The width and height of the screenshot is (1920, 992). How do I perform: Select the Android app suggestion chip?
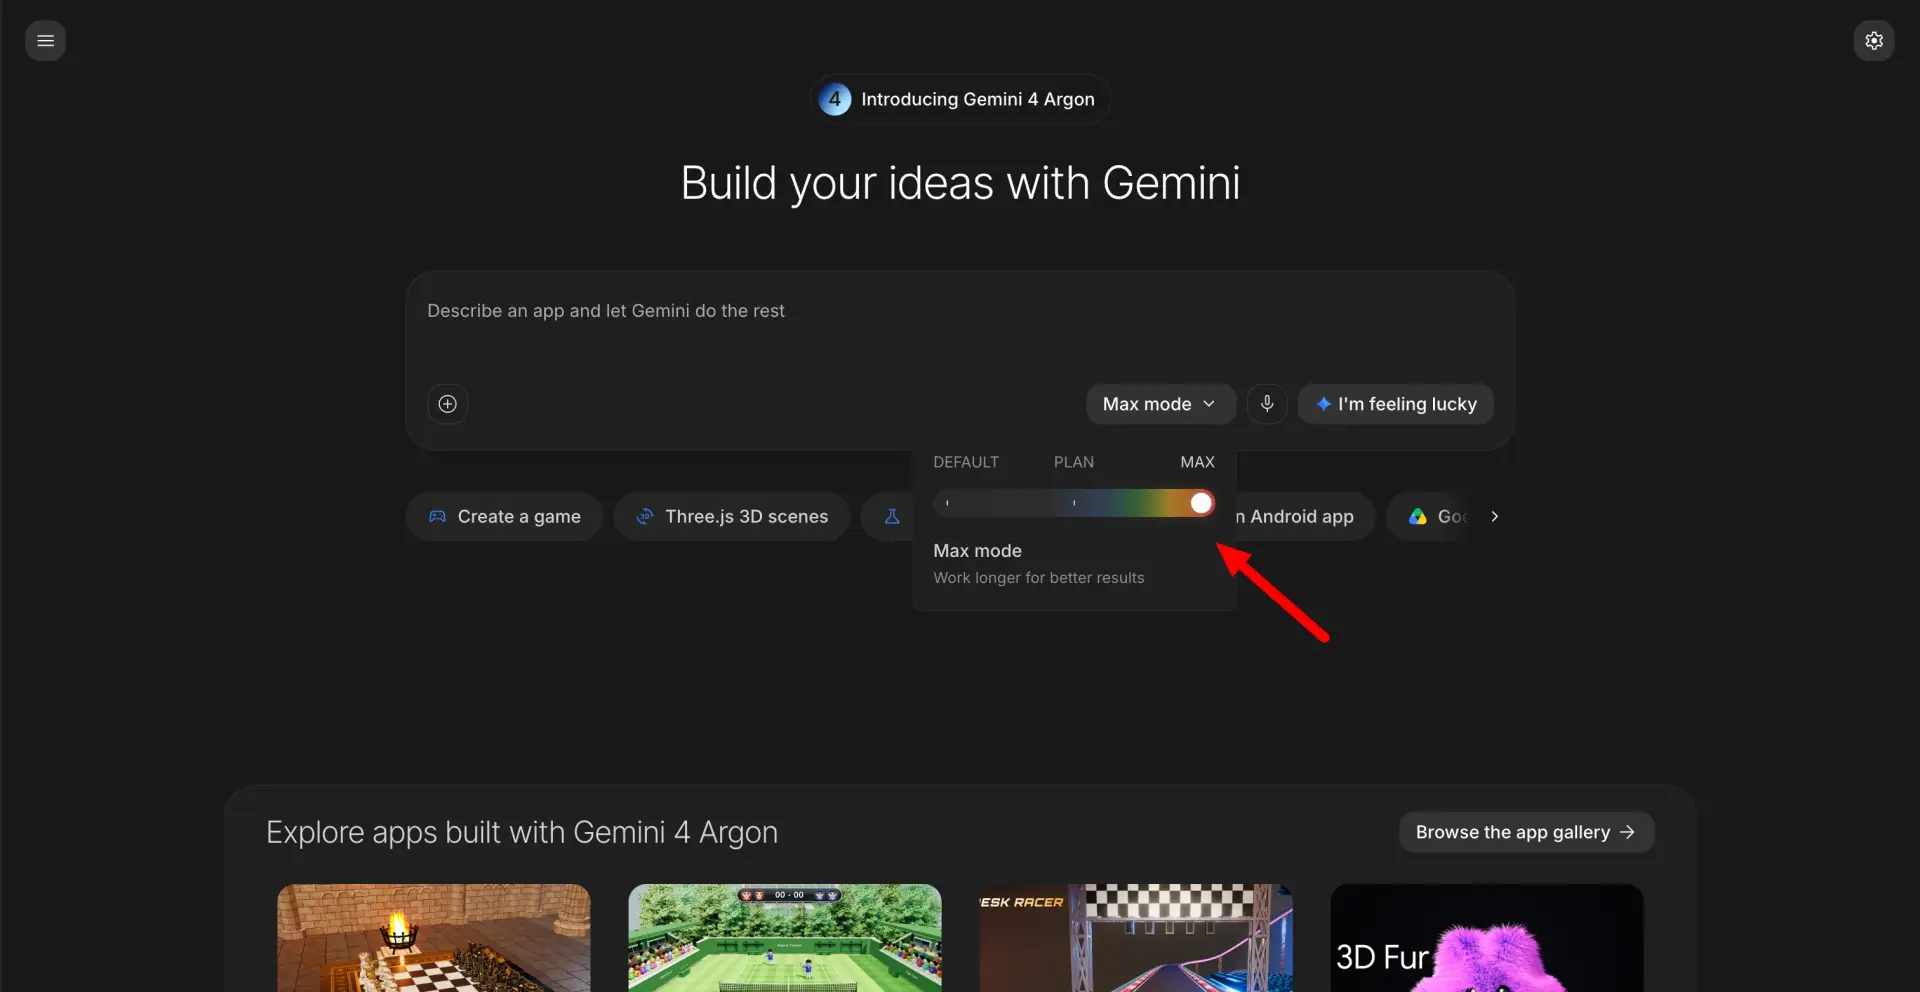(x=1305, y=517)
